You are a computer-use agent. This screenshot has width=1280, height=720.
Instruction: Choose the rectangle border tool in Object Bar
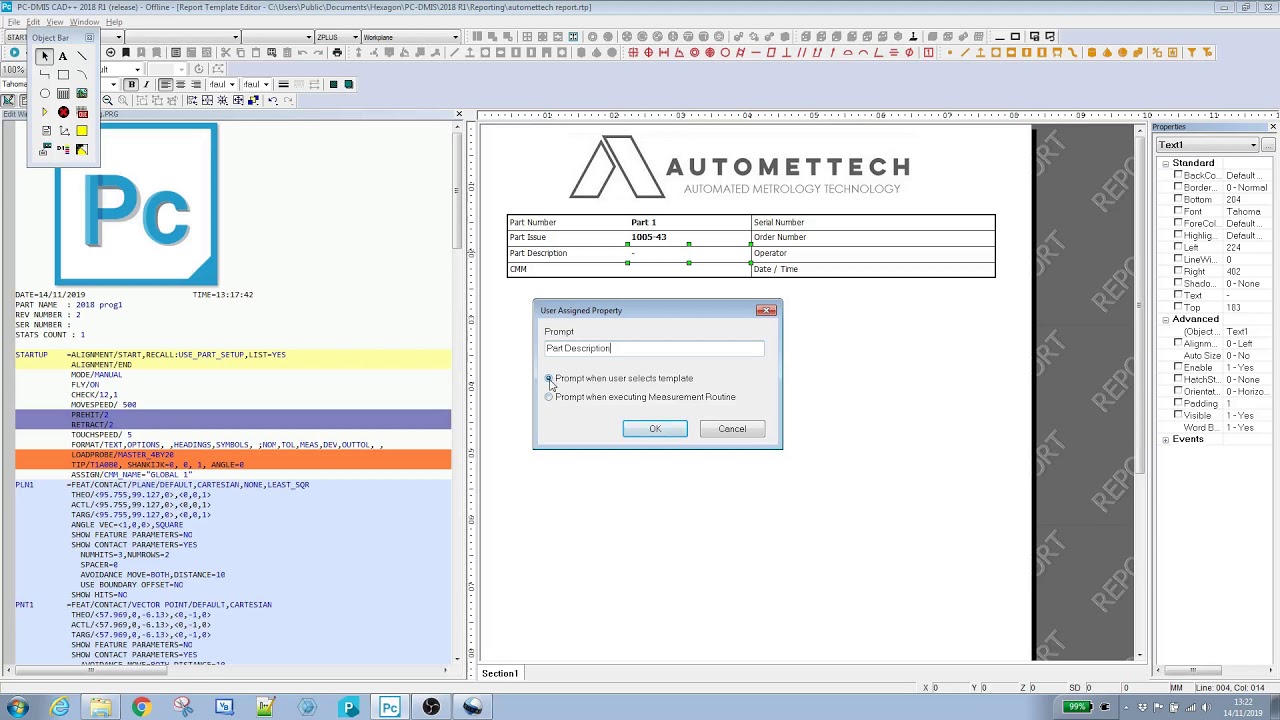(x=63, y=74)
